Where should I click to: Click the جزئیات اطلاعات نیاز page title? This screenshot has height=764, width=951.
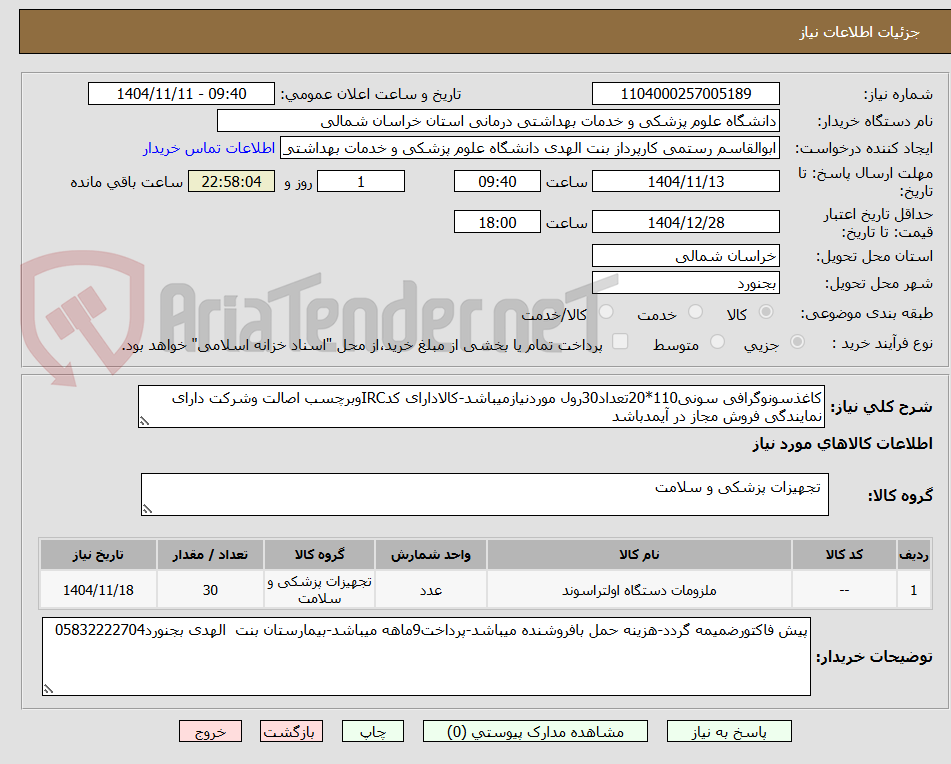coord(859,32)
